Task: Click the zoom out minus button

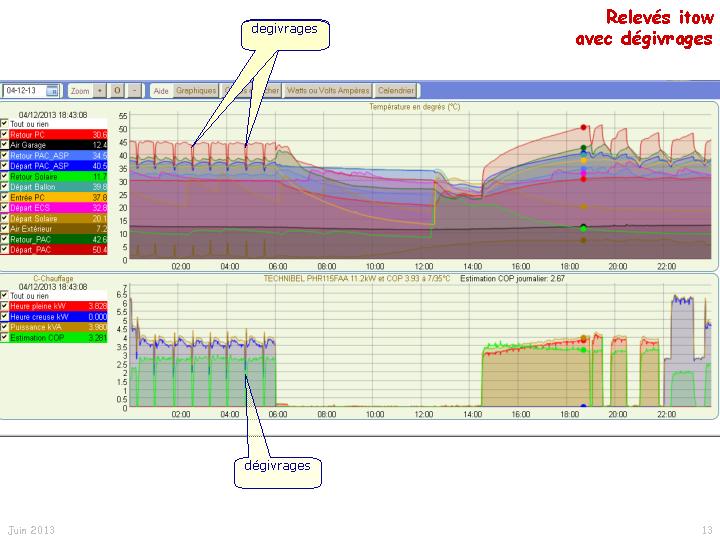Action: [x=135, y=91]
